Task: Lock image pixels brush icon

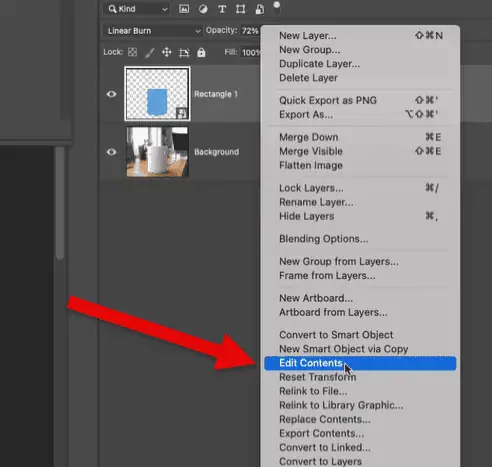Action: pos(150,53)
